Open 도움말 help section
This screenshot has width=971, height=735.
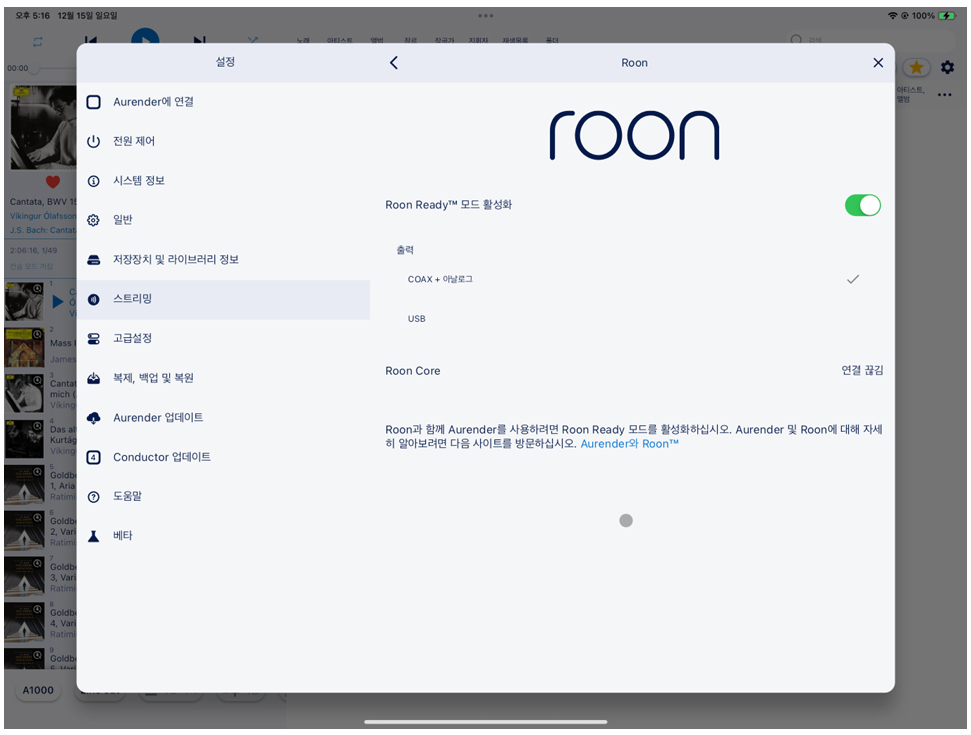pyautogui.click(x=224, y=497)
